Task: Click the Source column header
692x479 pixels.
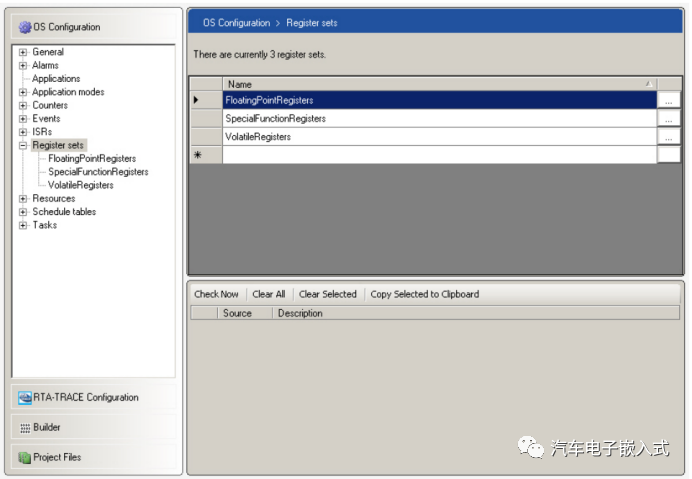Action: tap(245, 313)
